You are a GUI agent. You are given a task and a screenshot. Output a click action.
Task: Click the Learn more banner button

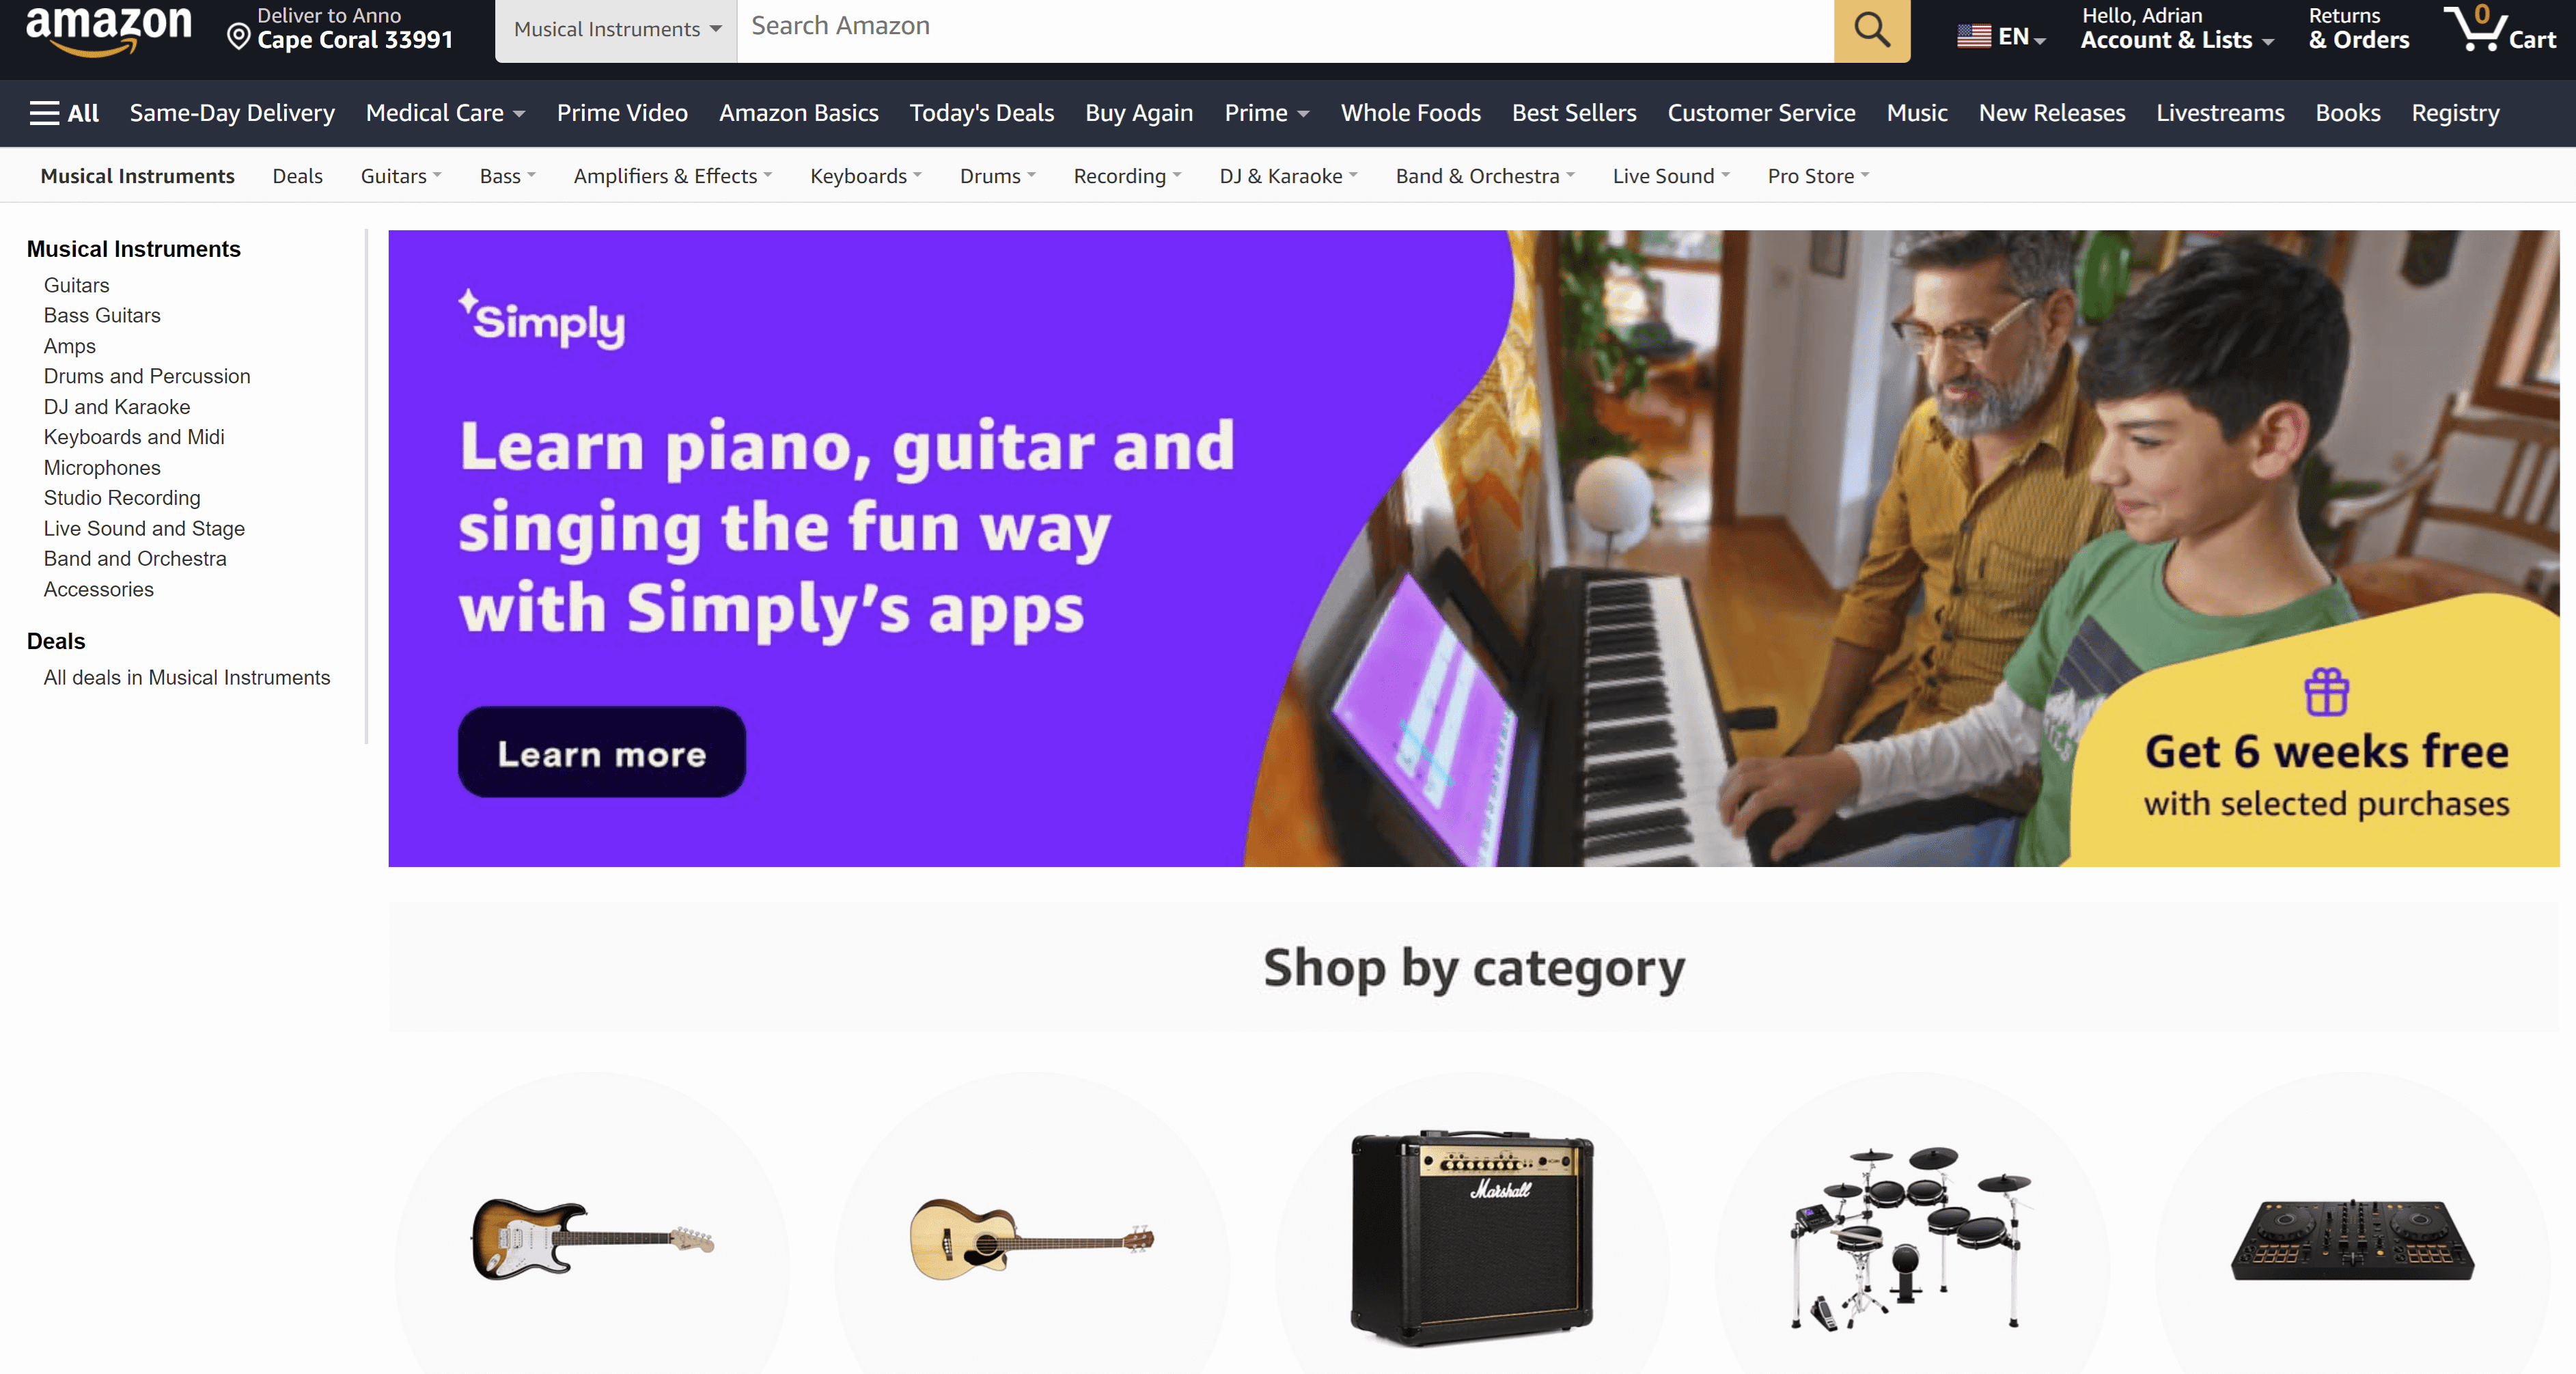[601, 753]
